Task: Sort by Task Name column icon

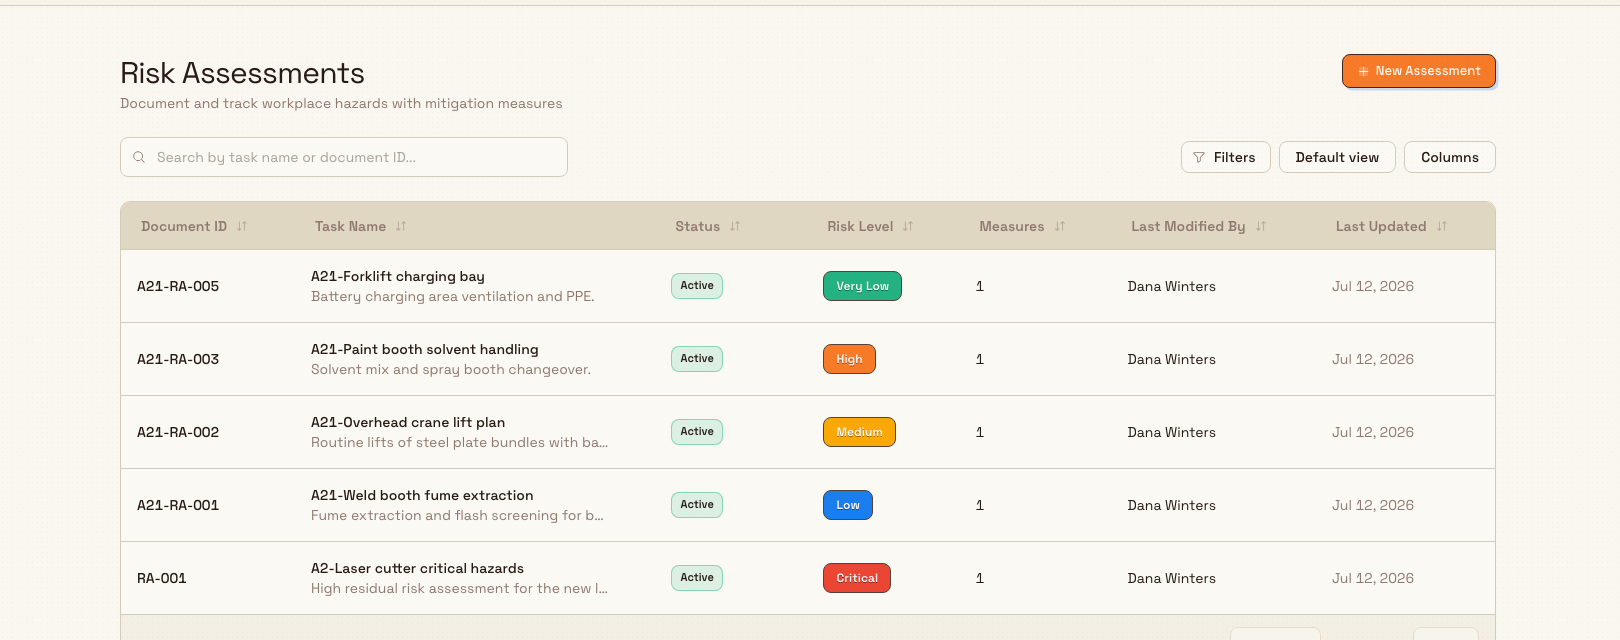Action: click(401, 226)
